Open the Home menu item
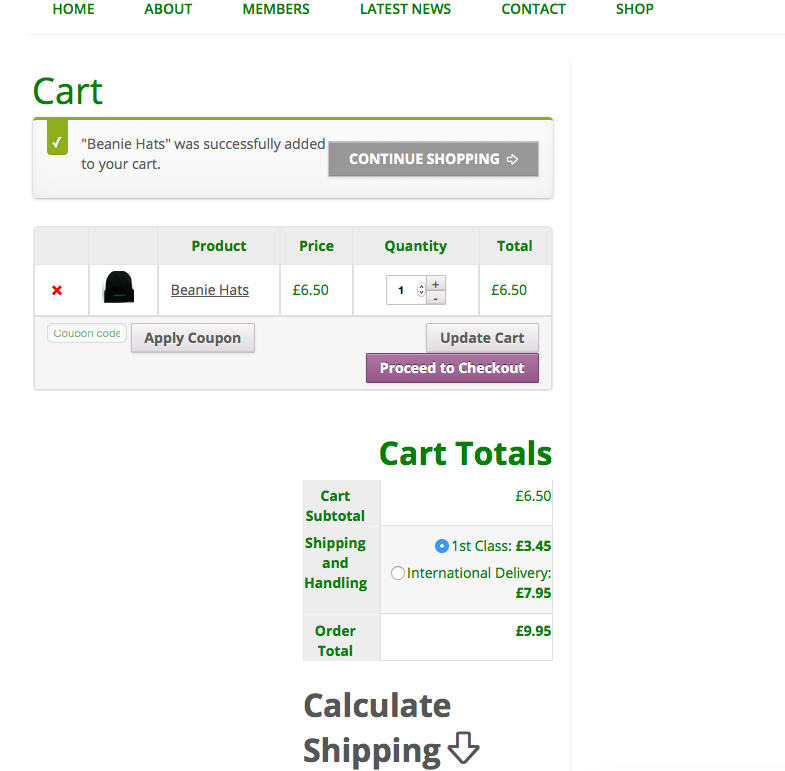The width and height of the screenshot is (785, 771). [x=73, y=9]
